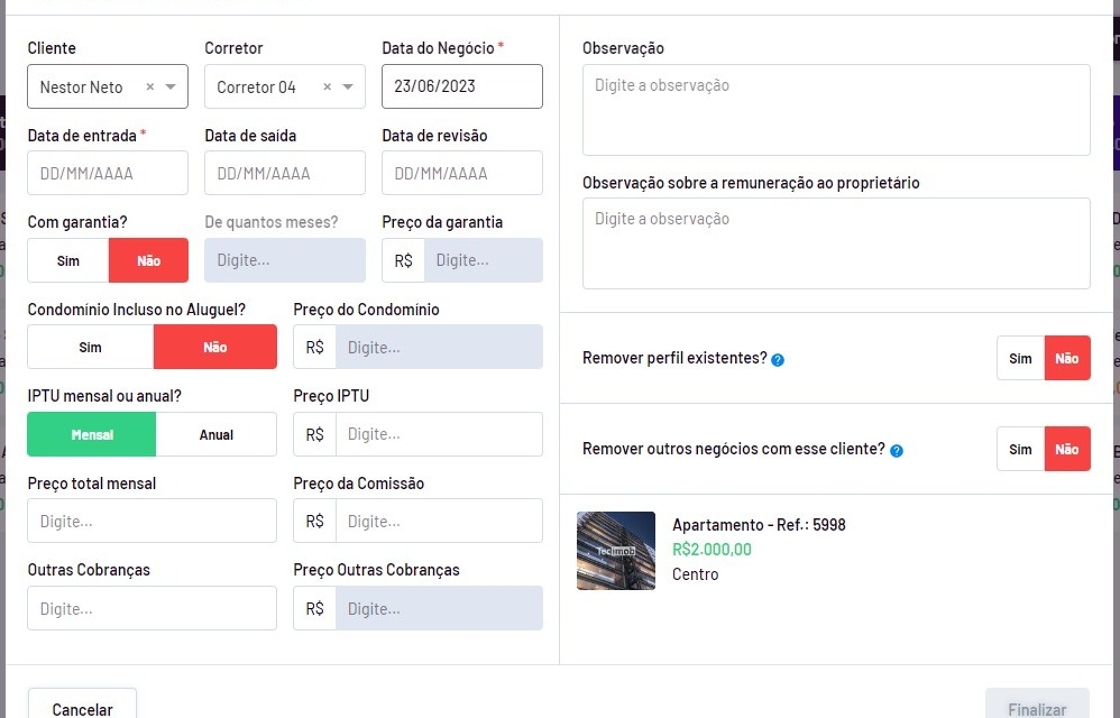Image resolution: width=1120 pixels, height=718 pixels.
Task: Choose Sim for Condomínio Incluso no Aluguel
Action: click(90, 347)
